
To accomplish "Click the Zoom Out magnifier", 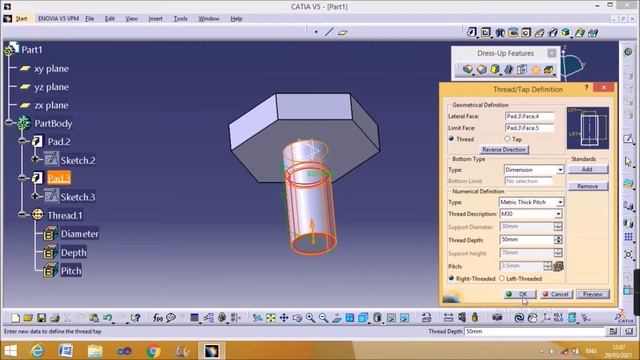I will pyautogui.click(x=323, y=318).
